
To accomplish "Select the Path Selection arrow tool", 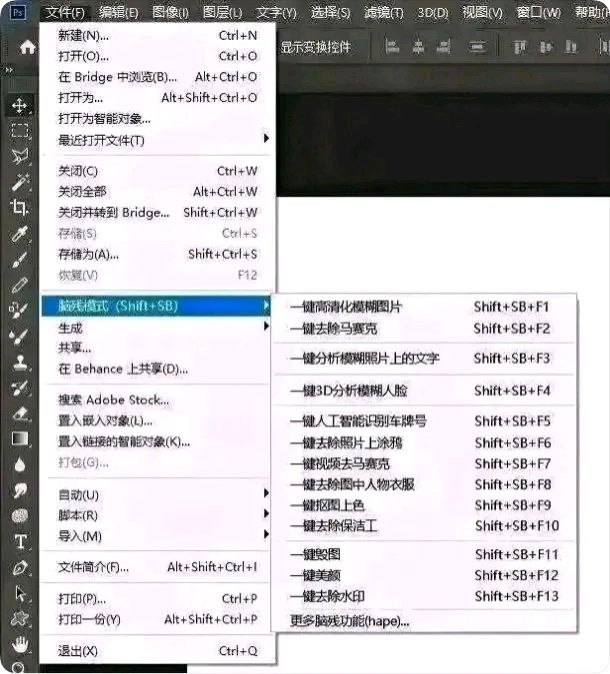I will click(x=20, y=594).
